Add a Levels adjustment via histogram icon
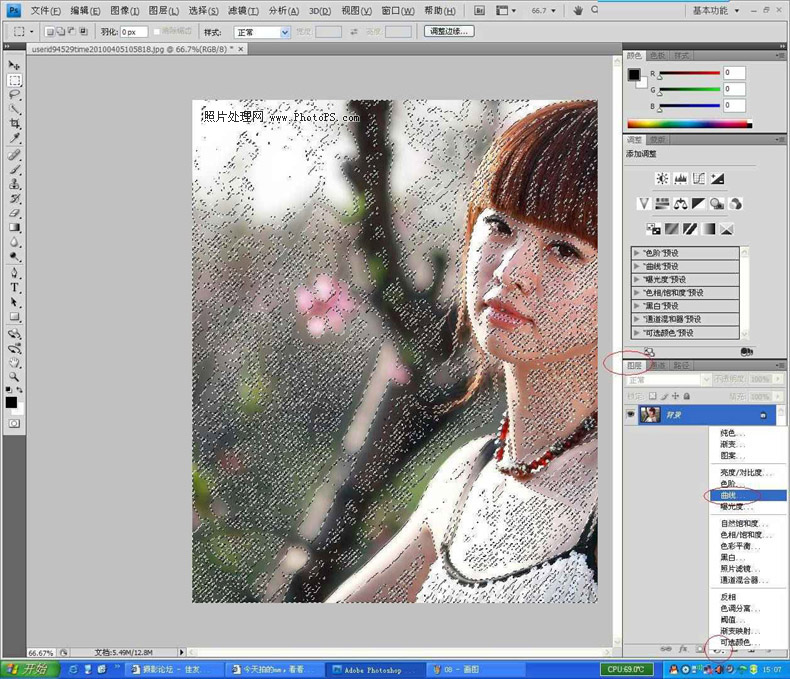Image resolution: width=790 pixels, height=679 pixels. [681, 178]
